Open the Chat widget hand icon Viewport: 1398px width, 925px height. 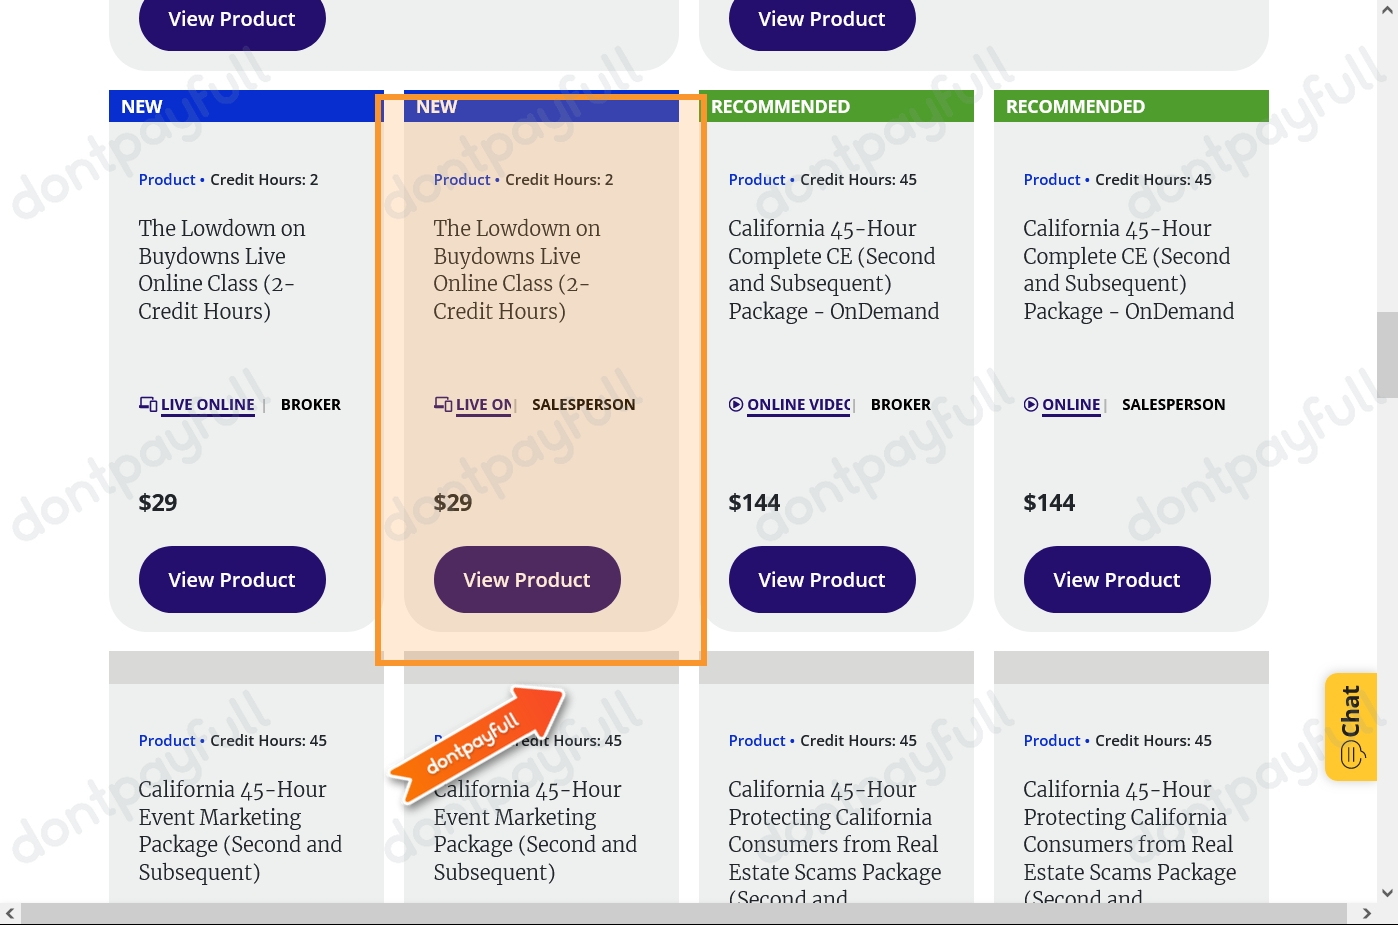point(1351,755)
